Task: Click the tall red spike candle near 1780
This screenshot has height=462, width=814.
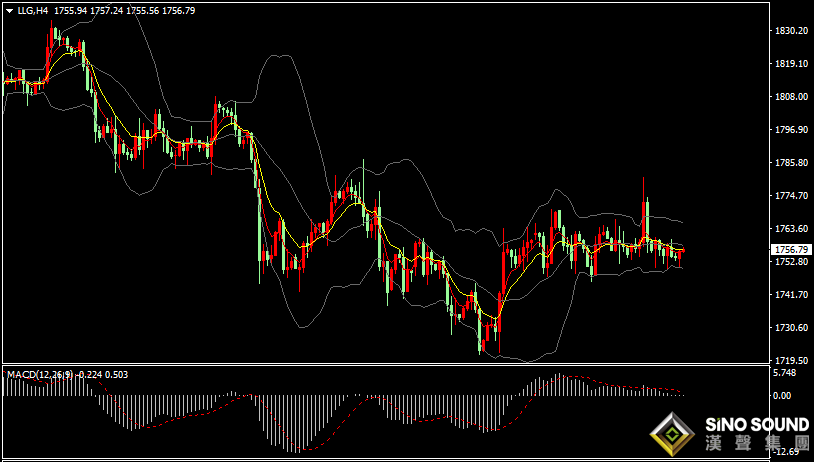Action: 644,208
